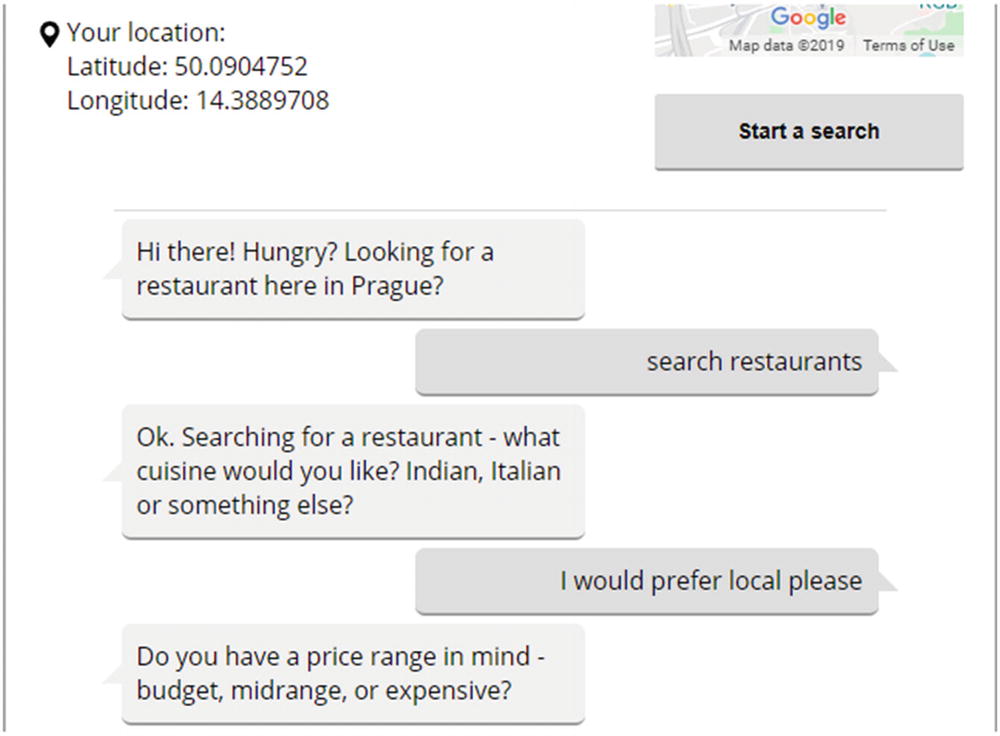Click the "Your location:" heading
1000x736 pixels.
pyautogui.click(x=146, y=33)
